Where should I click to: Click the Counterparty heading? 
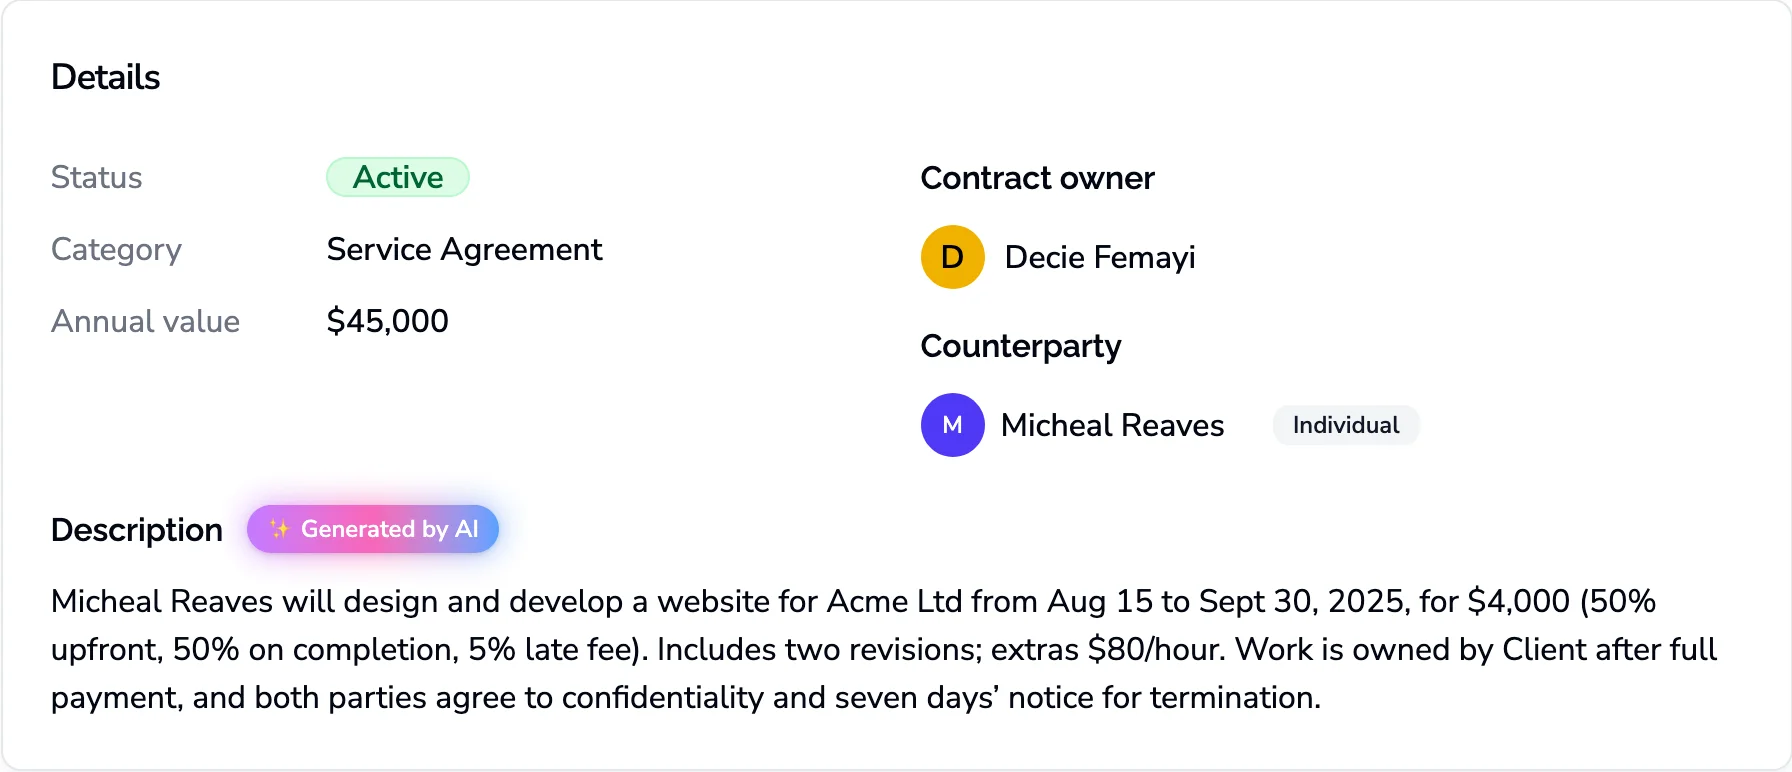point(1020,346)
